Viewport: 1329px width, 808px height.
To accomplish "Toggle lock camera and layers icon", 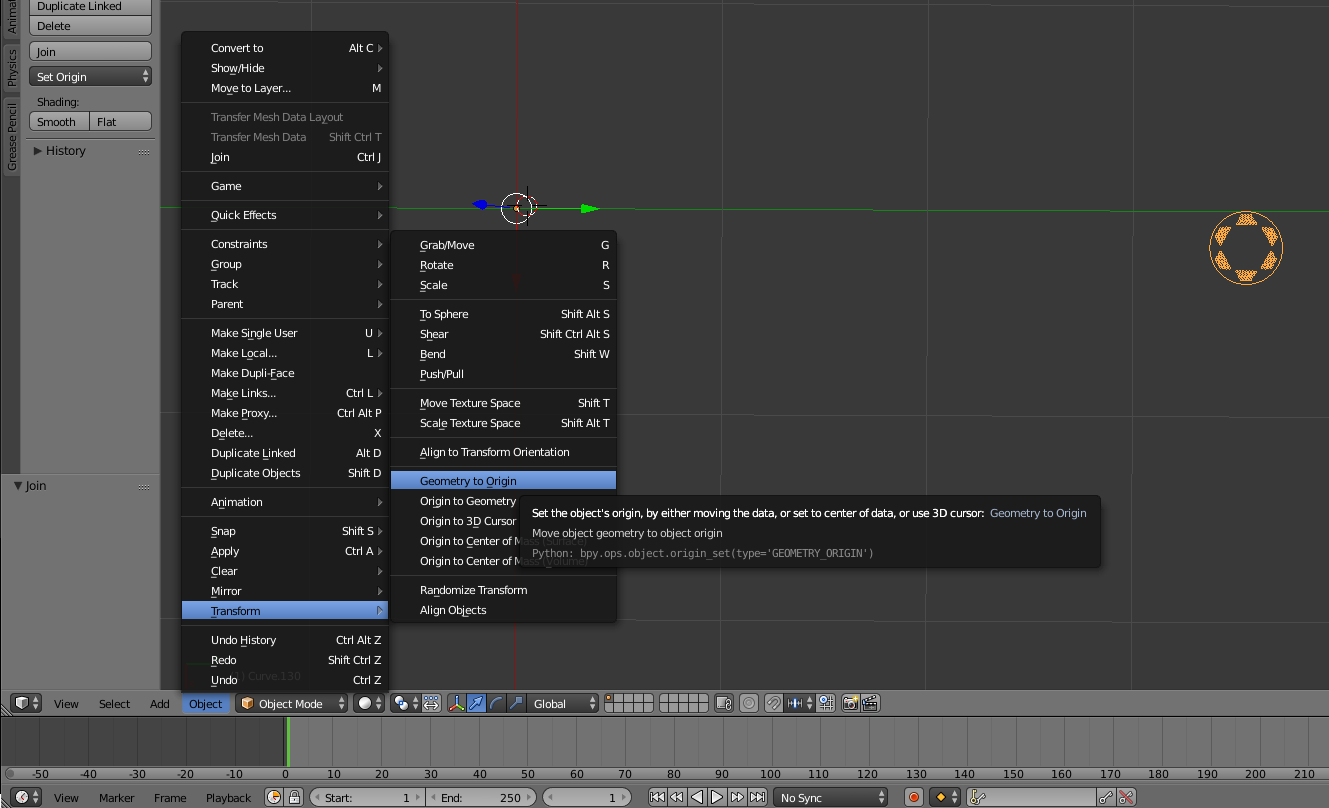I will coord(724,703).
